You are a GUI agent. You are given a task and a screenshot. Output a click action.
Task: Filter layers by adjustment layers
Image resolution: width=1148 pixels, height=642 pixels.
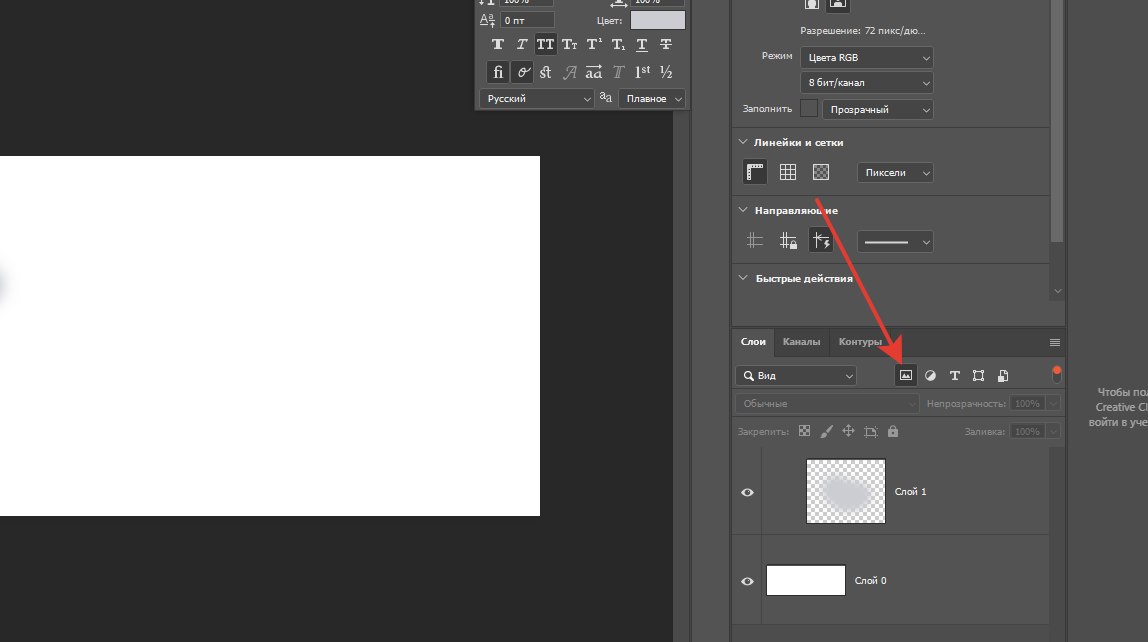930,376
